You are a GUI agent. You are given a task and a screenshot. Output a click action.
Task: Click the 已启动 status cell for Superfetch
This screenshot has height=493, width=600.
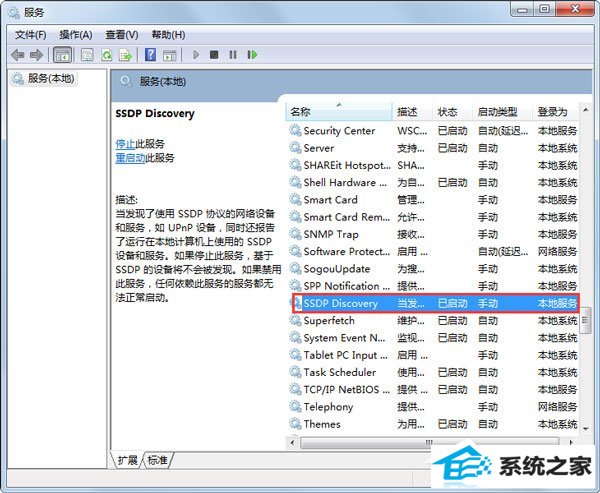click(x=452, y=320)
